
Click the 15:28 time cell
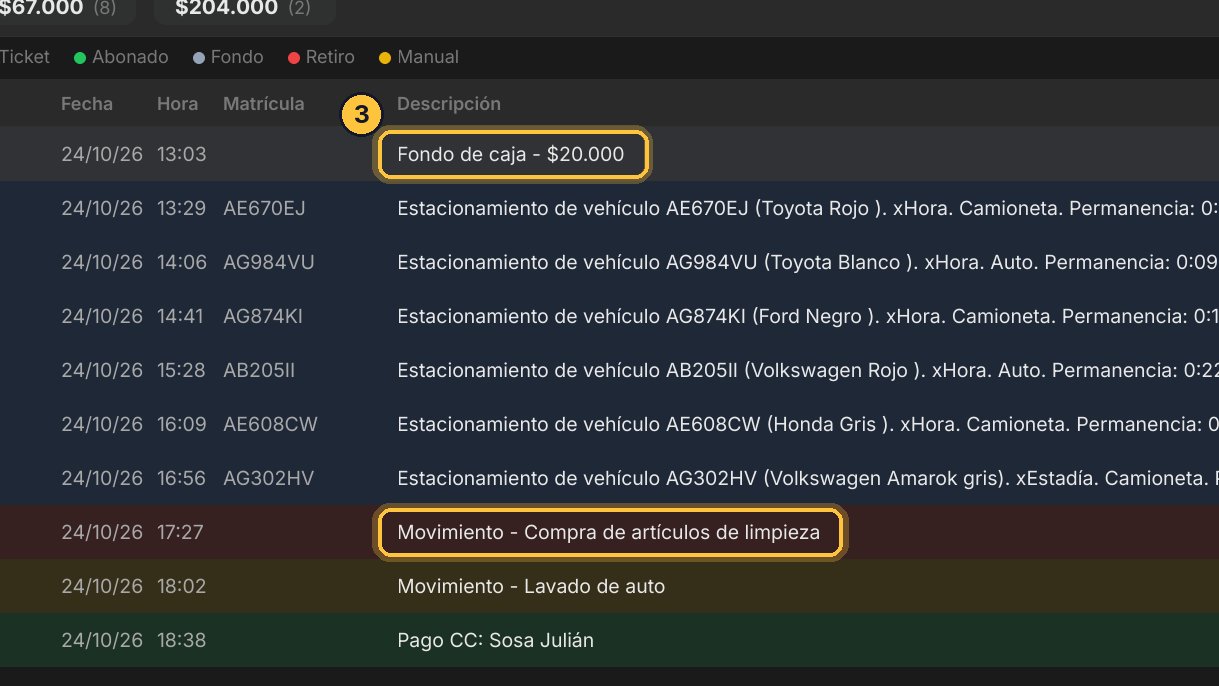181,370
